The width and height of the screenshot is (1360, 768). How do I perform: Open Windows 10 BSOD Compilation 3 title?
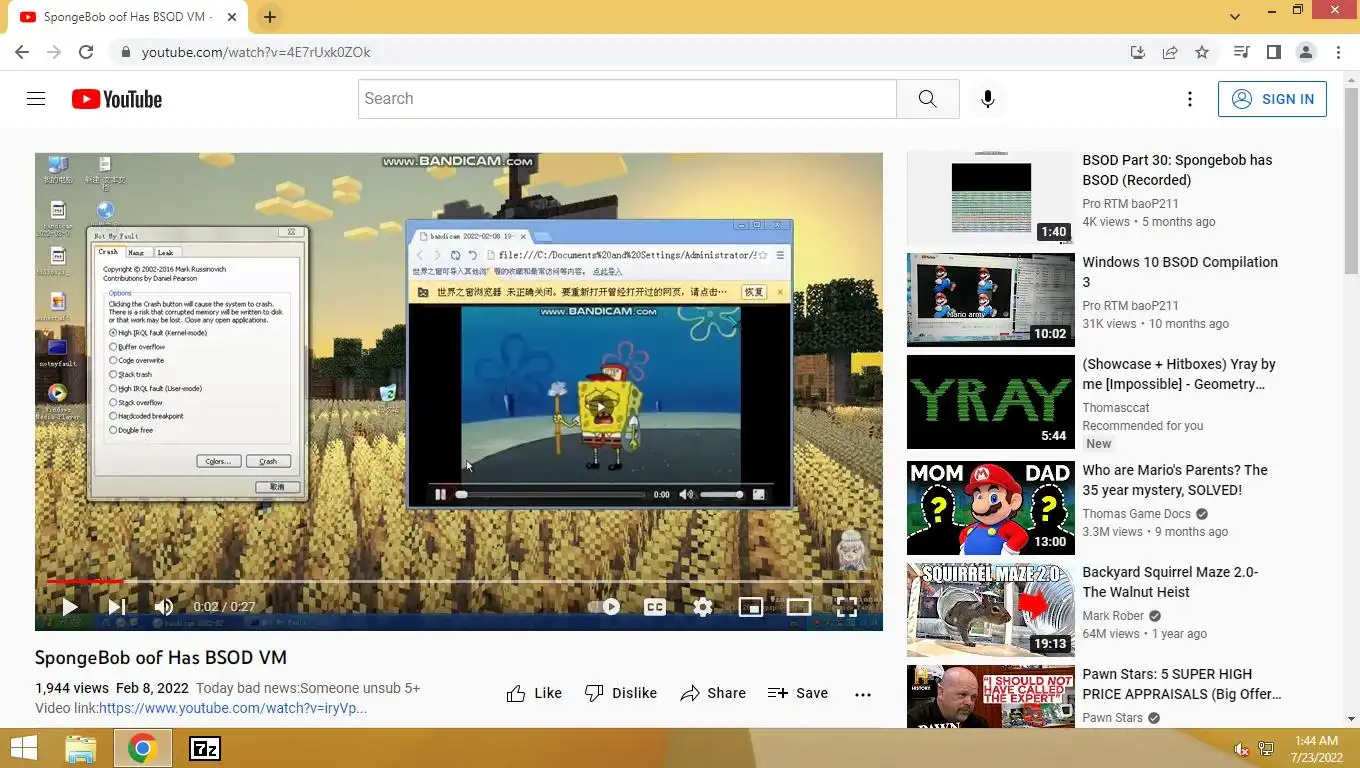(1180, 272)
